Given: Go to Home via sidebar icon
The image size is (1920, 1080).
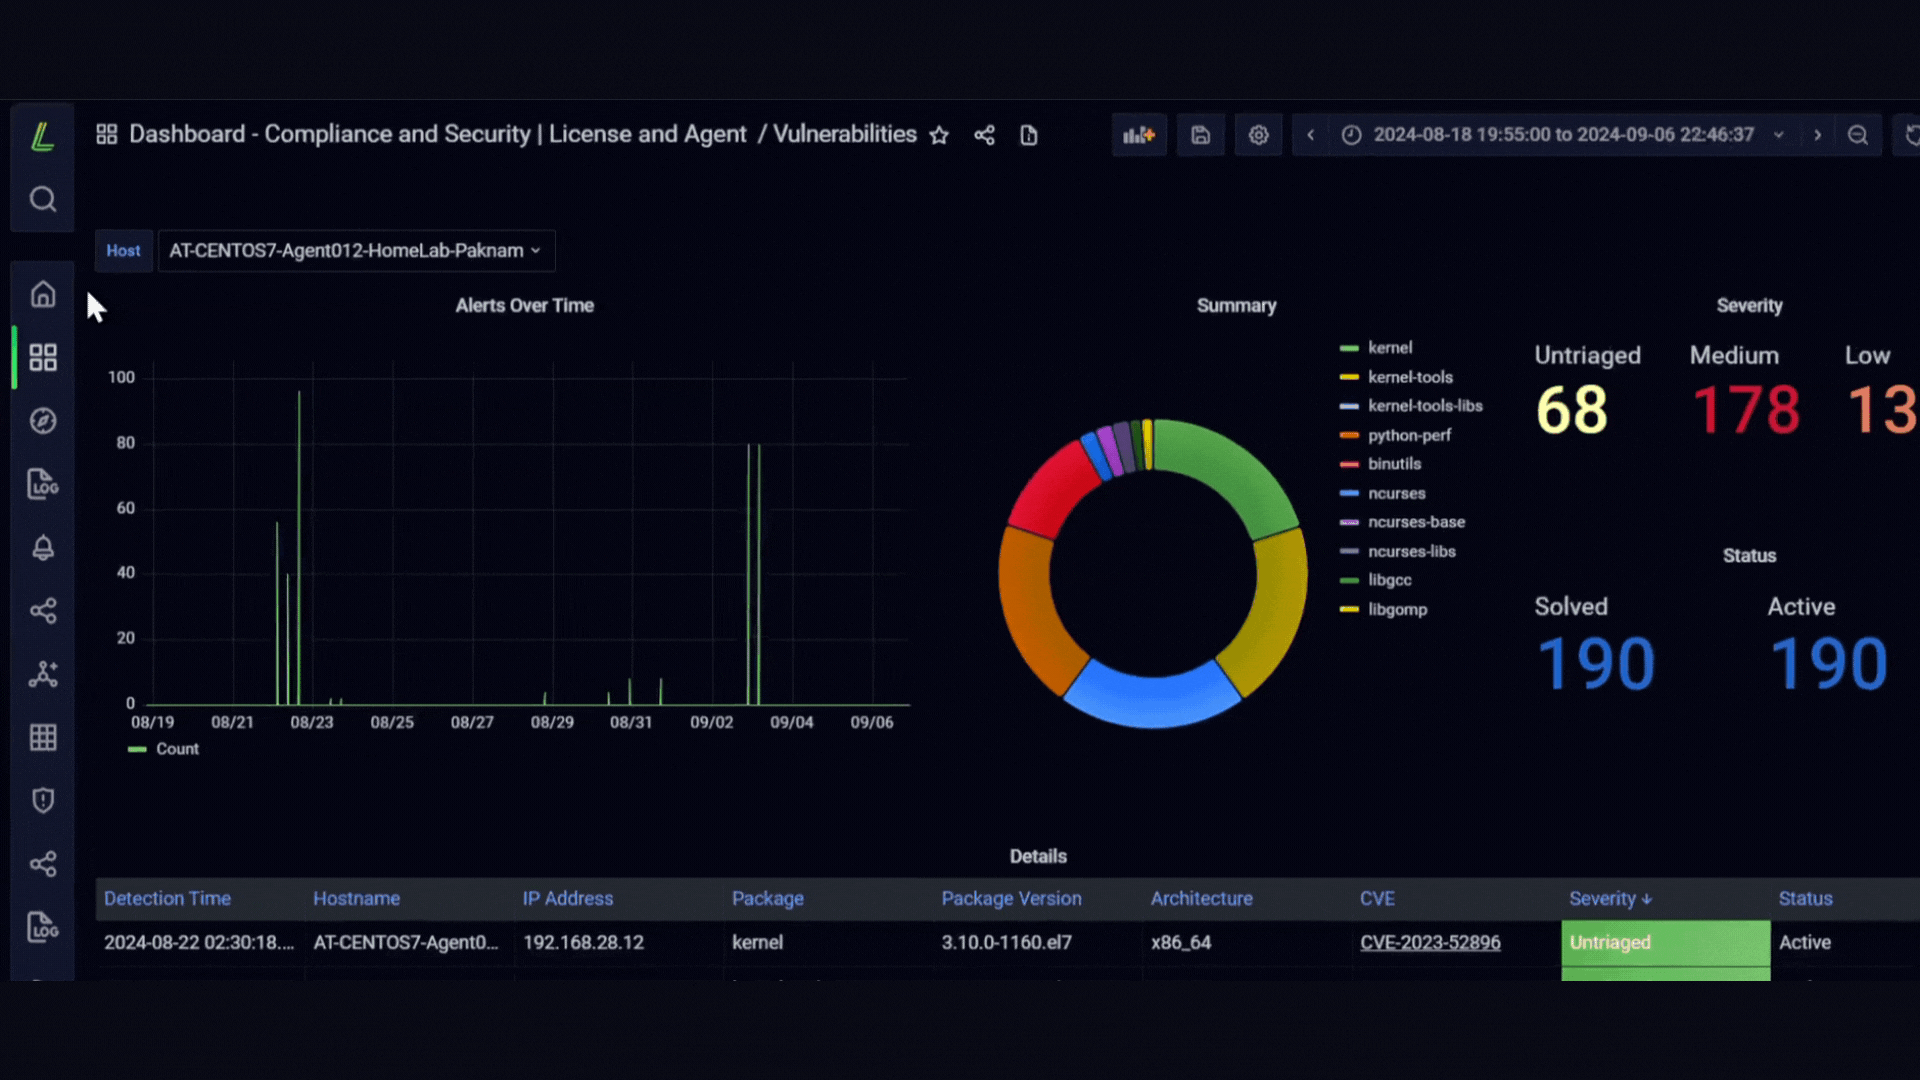Looking at the screenshot, I should (42, 294).
